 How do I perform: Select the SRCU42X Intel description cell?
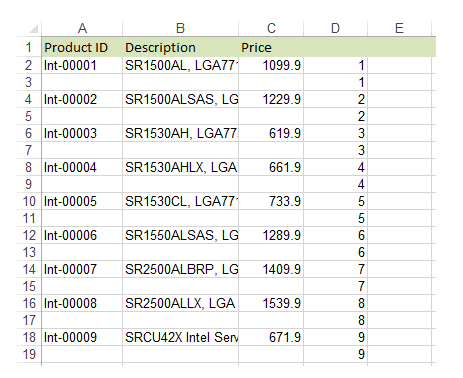(x=180, y=337)
